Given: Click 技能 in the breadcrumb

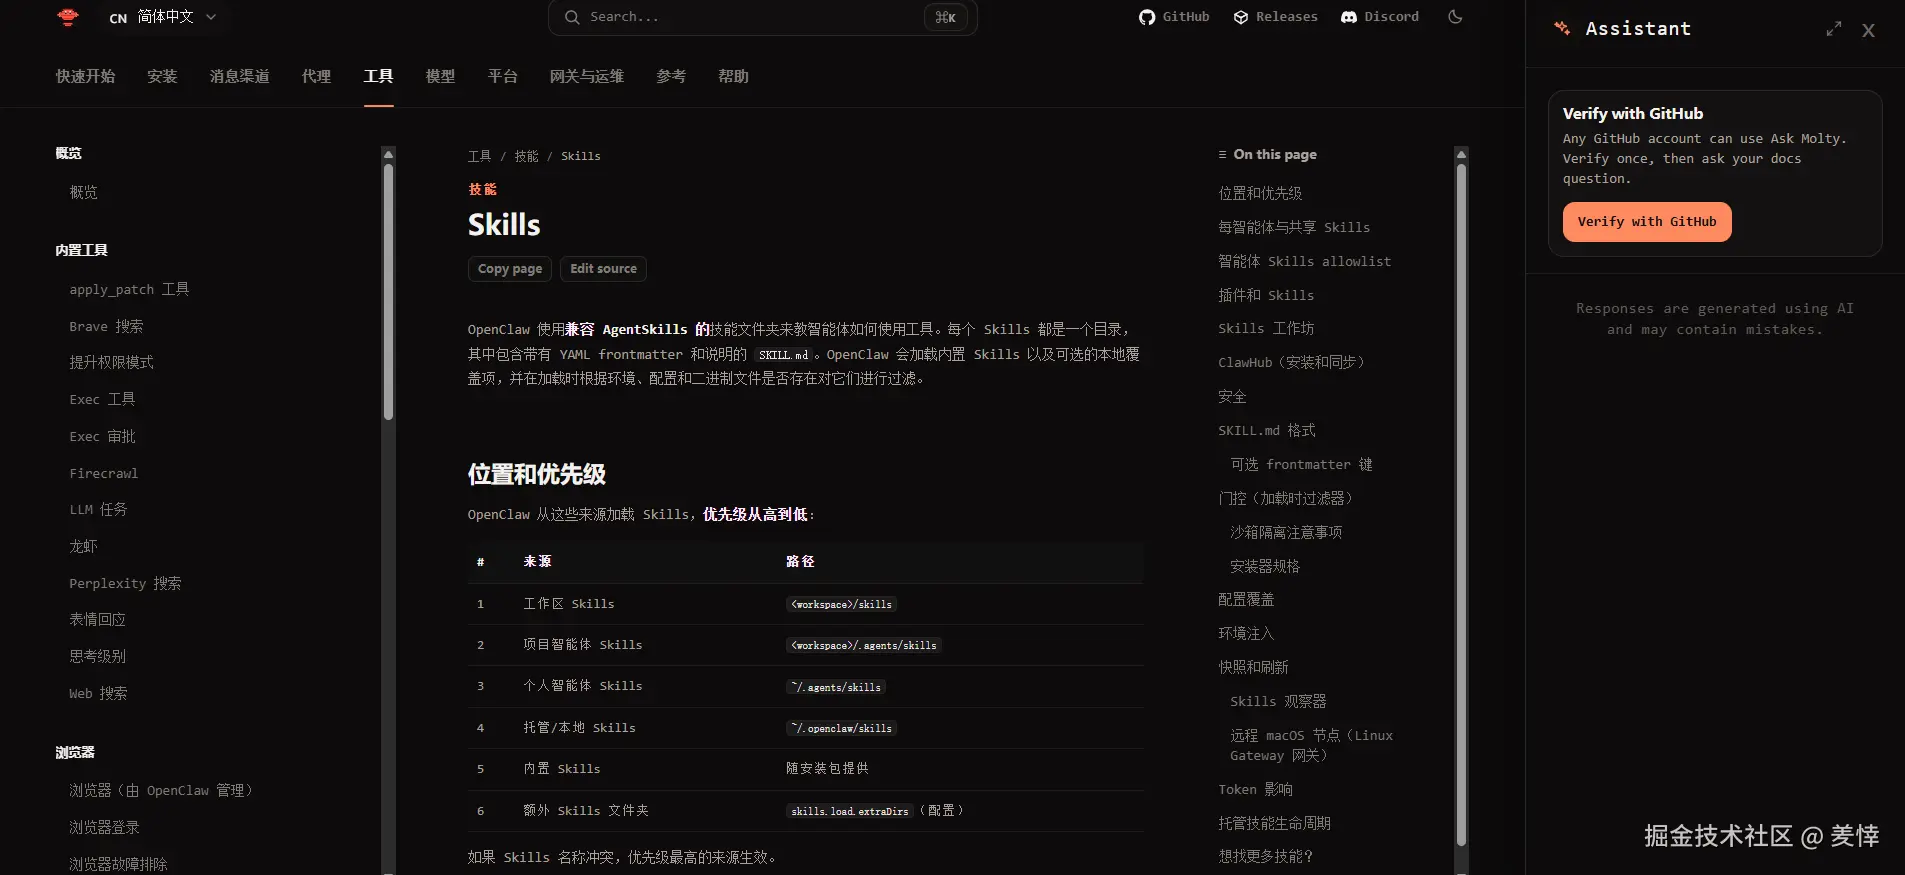Looking at the screenshot, I should coord(526,156).
